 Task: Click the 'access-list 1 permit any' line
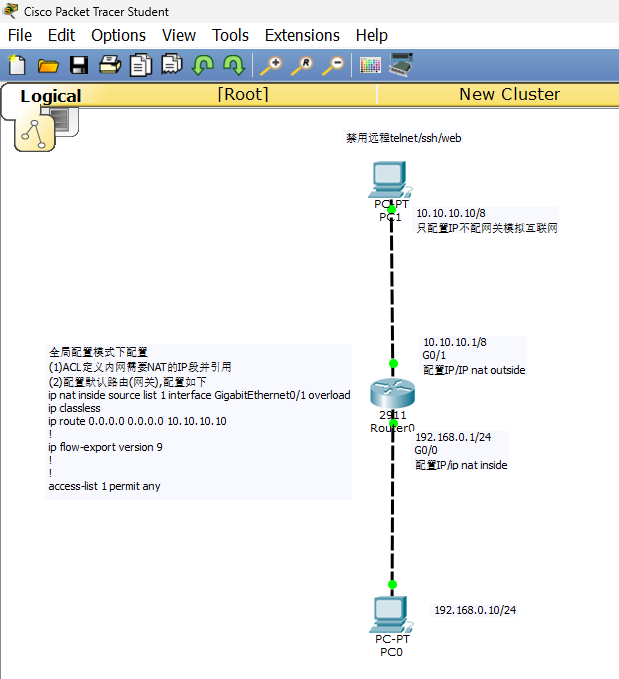[x=104, y=486]
